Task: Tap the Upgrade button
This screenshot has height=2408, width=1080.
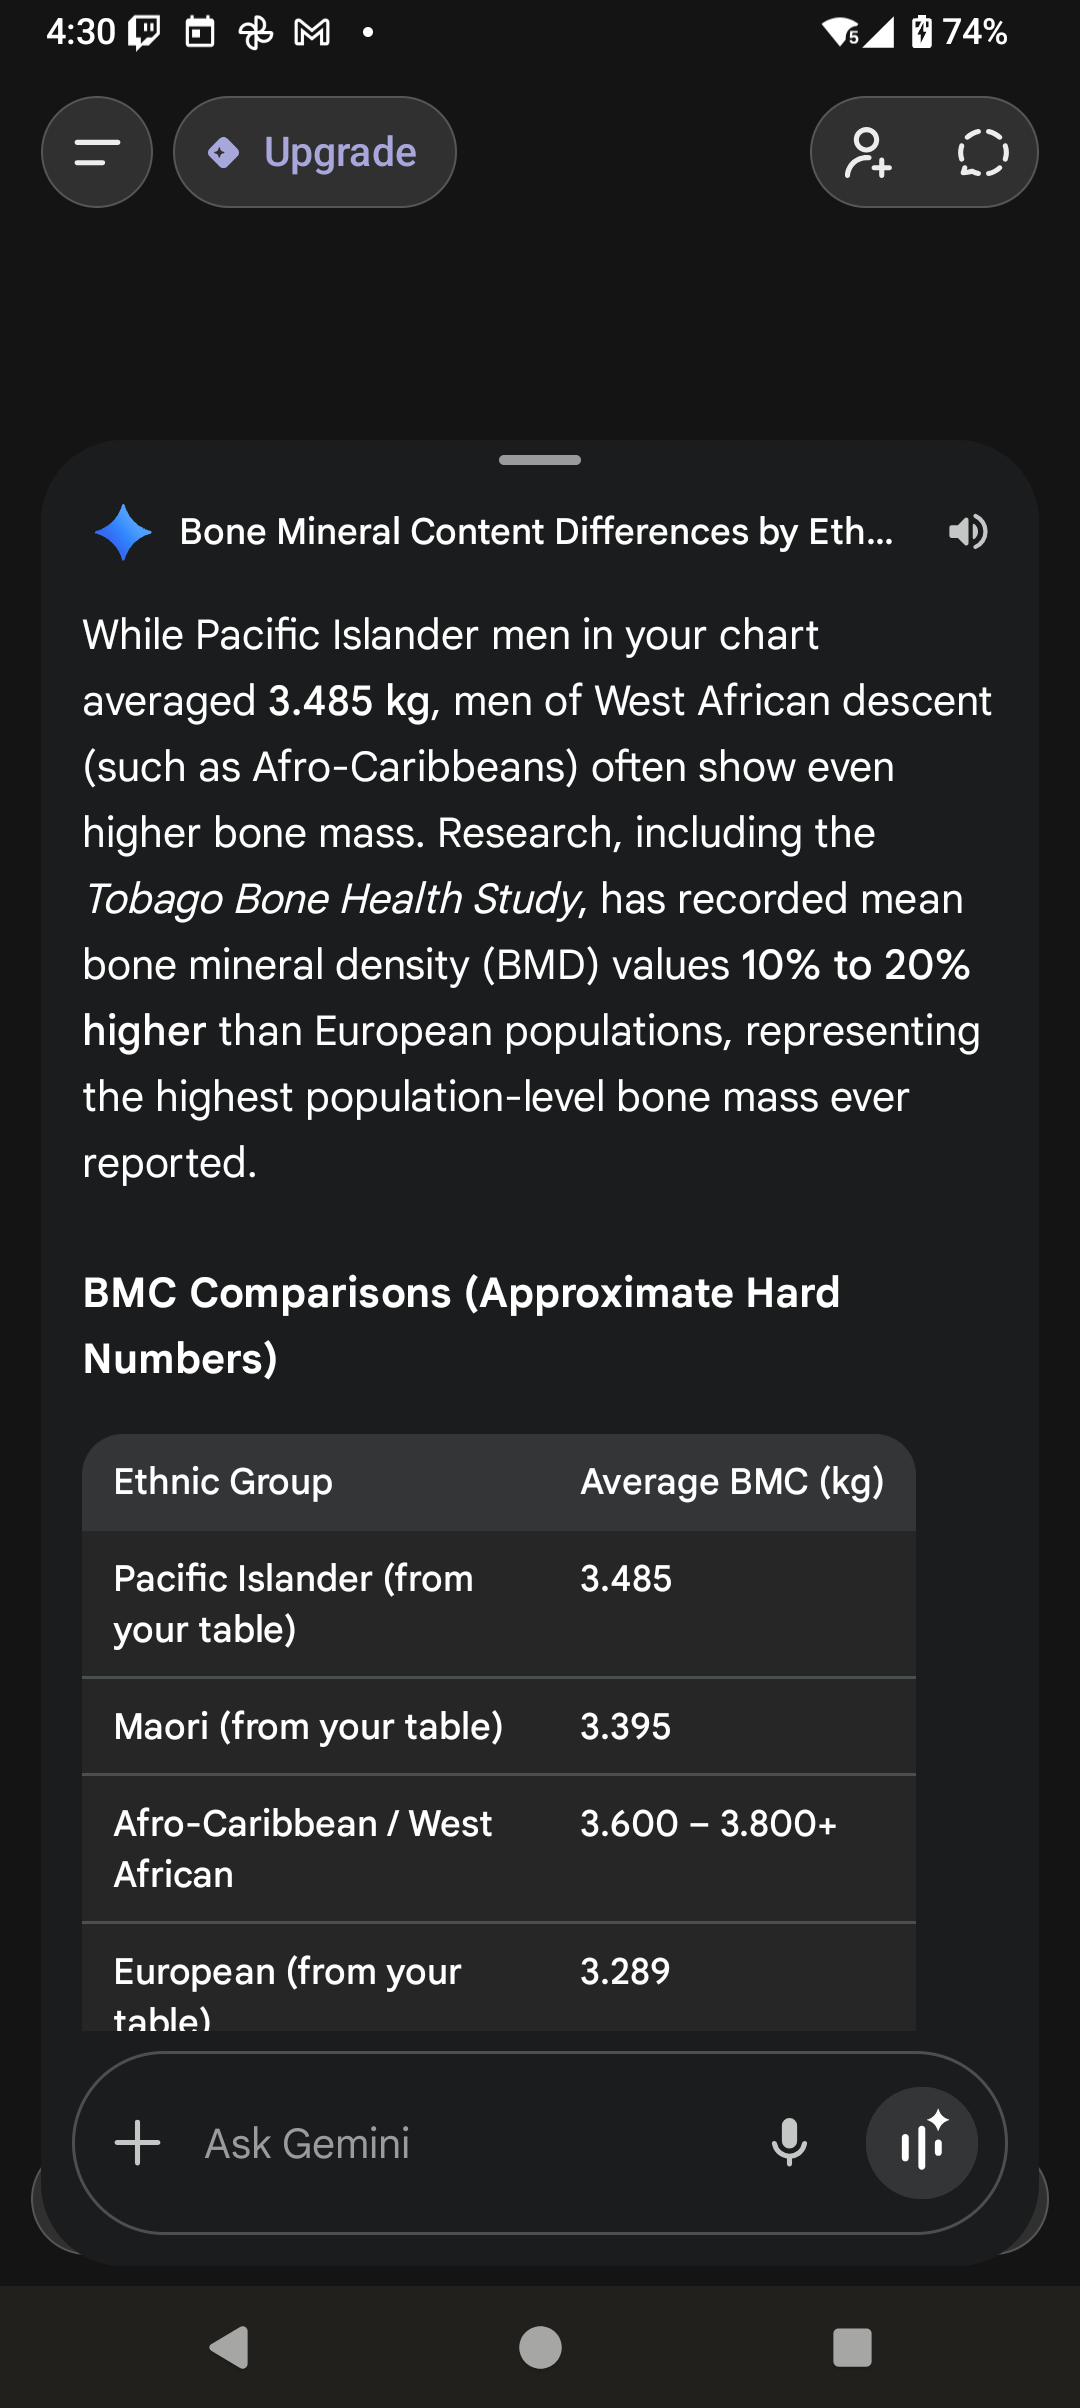Action: click(x=315, y=152)
